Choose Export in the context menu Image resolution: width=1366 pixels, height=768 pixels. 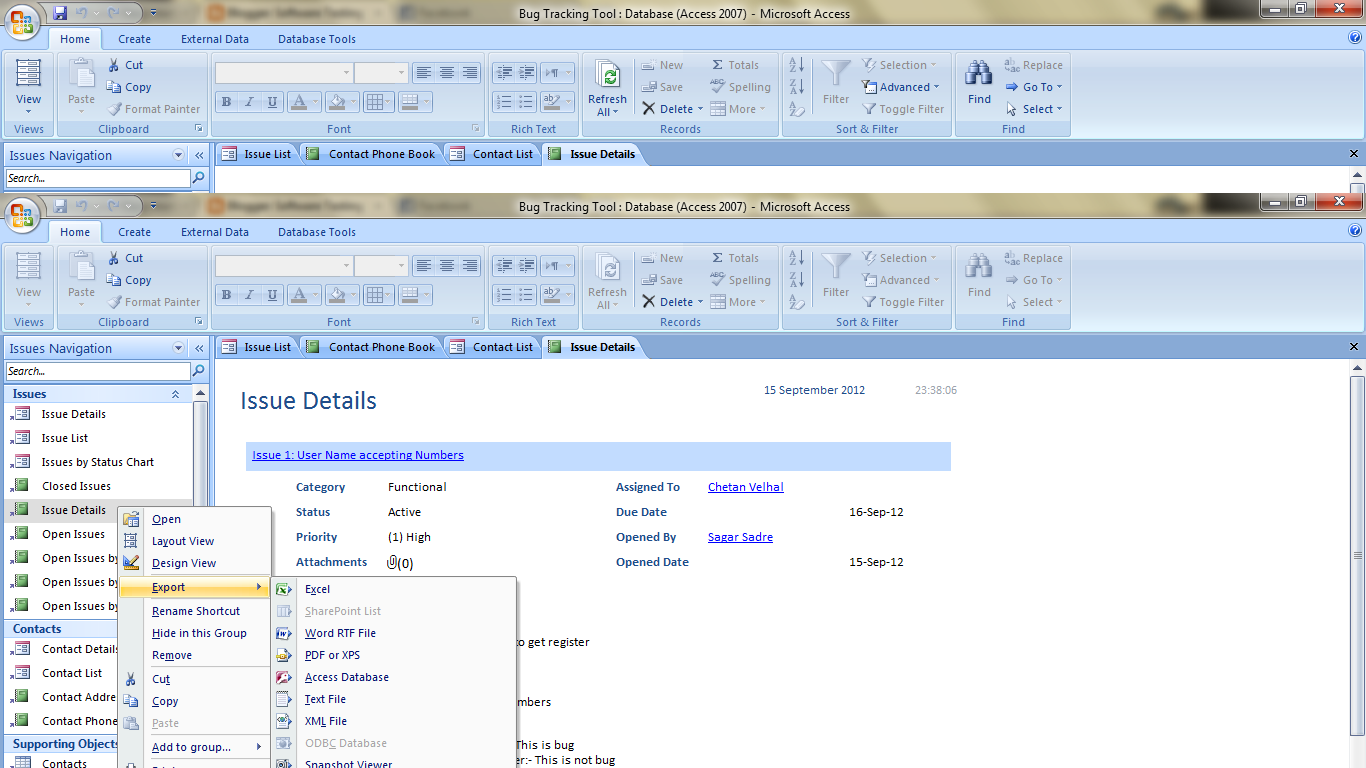click(x=195, y=587)
